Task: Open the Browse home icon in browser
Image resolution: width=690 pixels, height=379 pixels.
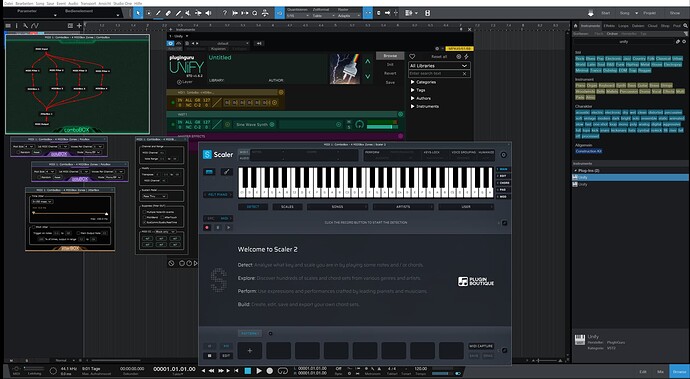Action: click(x=576, y=26)
